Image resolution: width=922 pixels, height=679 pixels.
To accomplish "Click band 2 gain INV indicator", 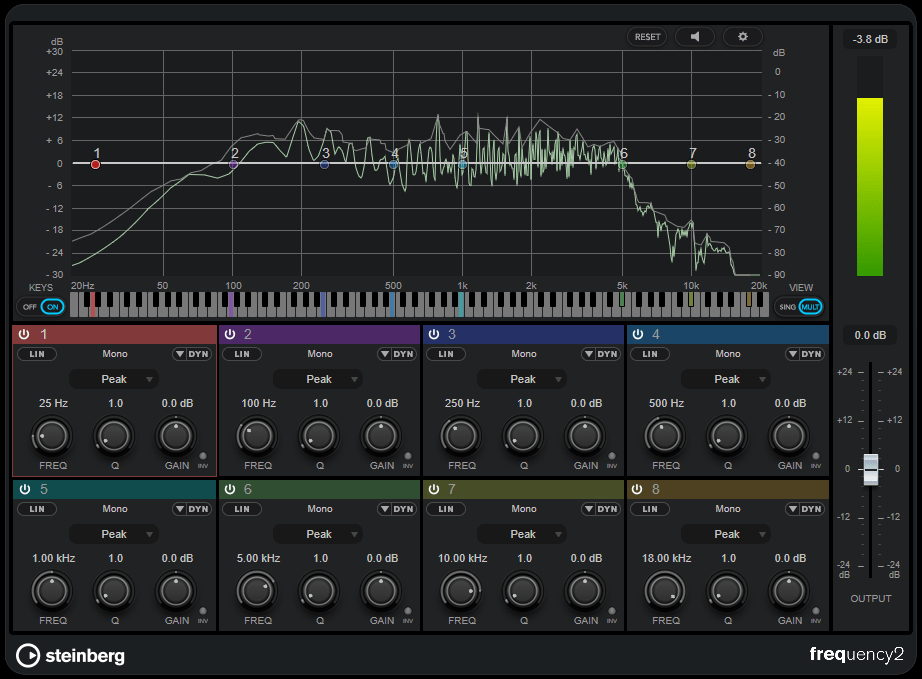I will (x=407, y=457).
